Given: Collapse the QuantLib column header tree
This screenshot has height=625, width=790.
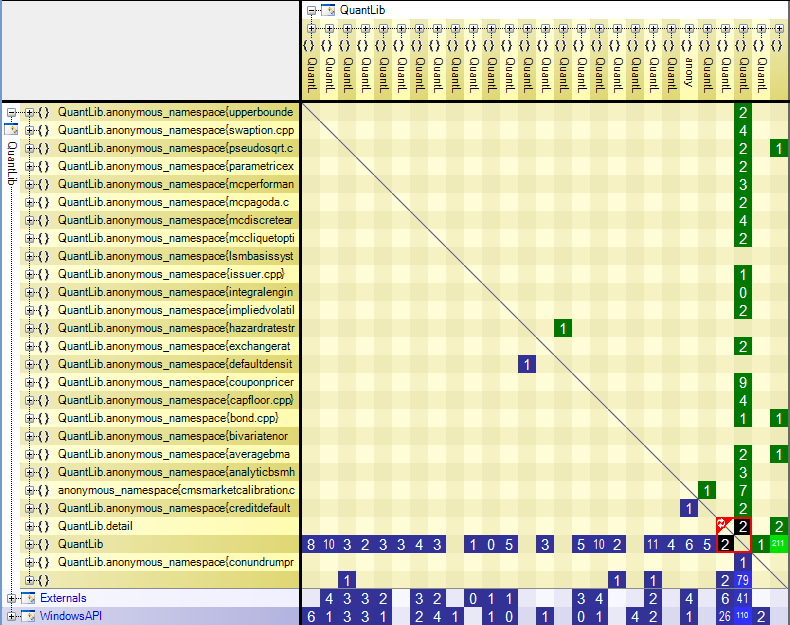Looking at the screenshot, I should click(x=311, y=10).
